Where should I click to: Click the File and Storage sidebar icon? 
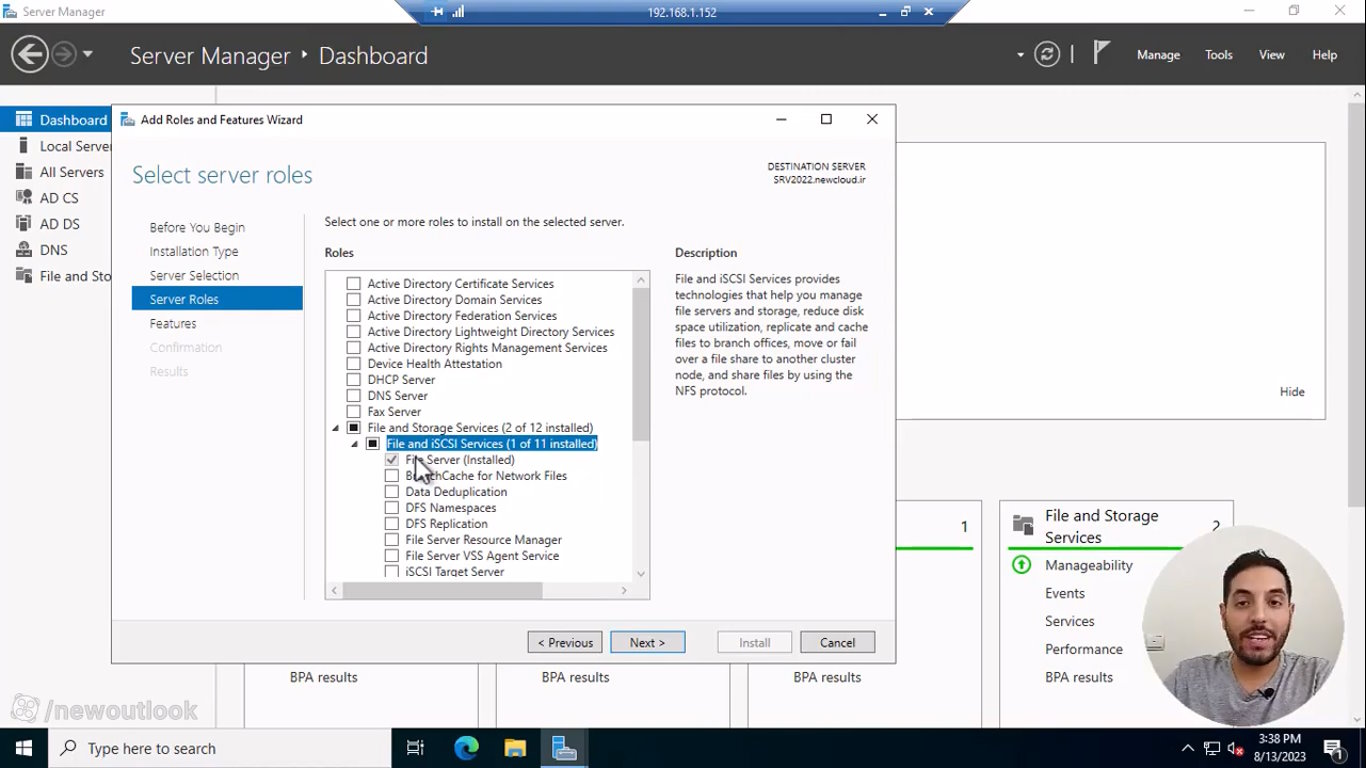click(x=23, y=276)
